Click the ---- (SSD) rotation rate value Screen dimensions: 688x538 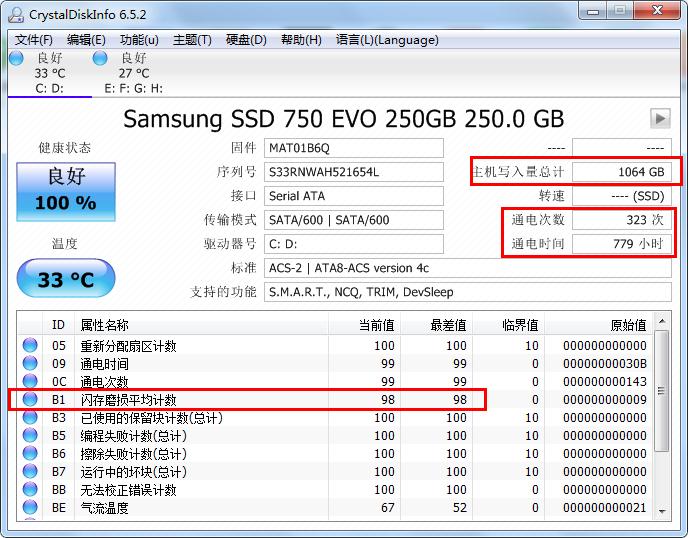622,196
